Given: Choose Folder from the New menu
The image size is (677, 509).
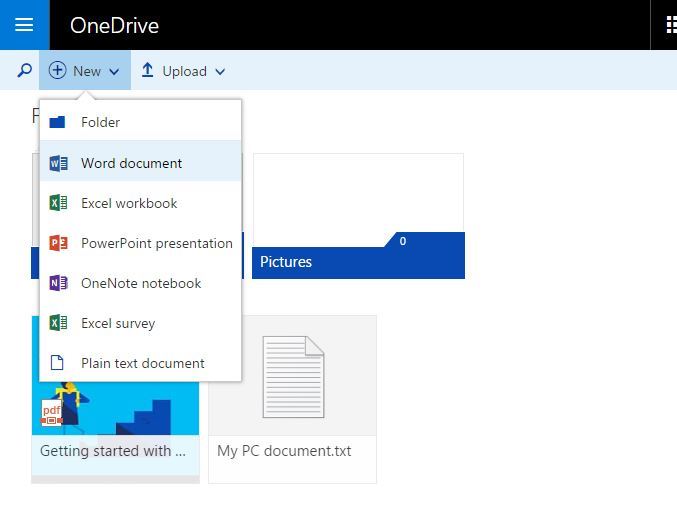Looking at the screenshot, I should point(140,122).
